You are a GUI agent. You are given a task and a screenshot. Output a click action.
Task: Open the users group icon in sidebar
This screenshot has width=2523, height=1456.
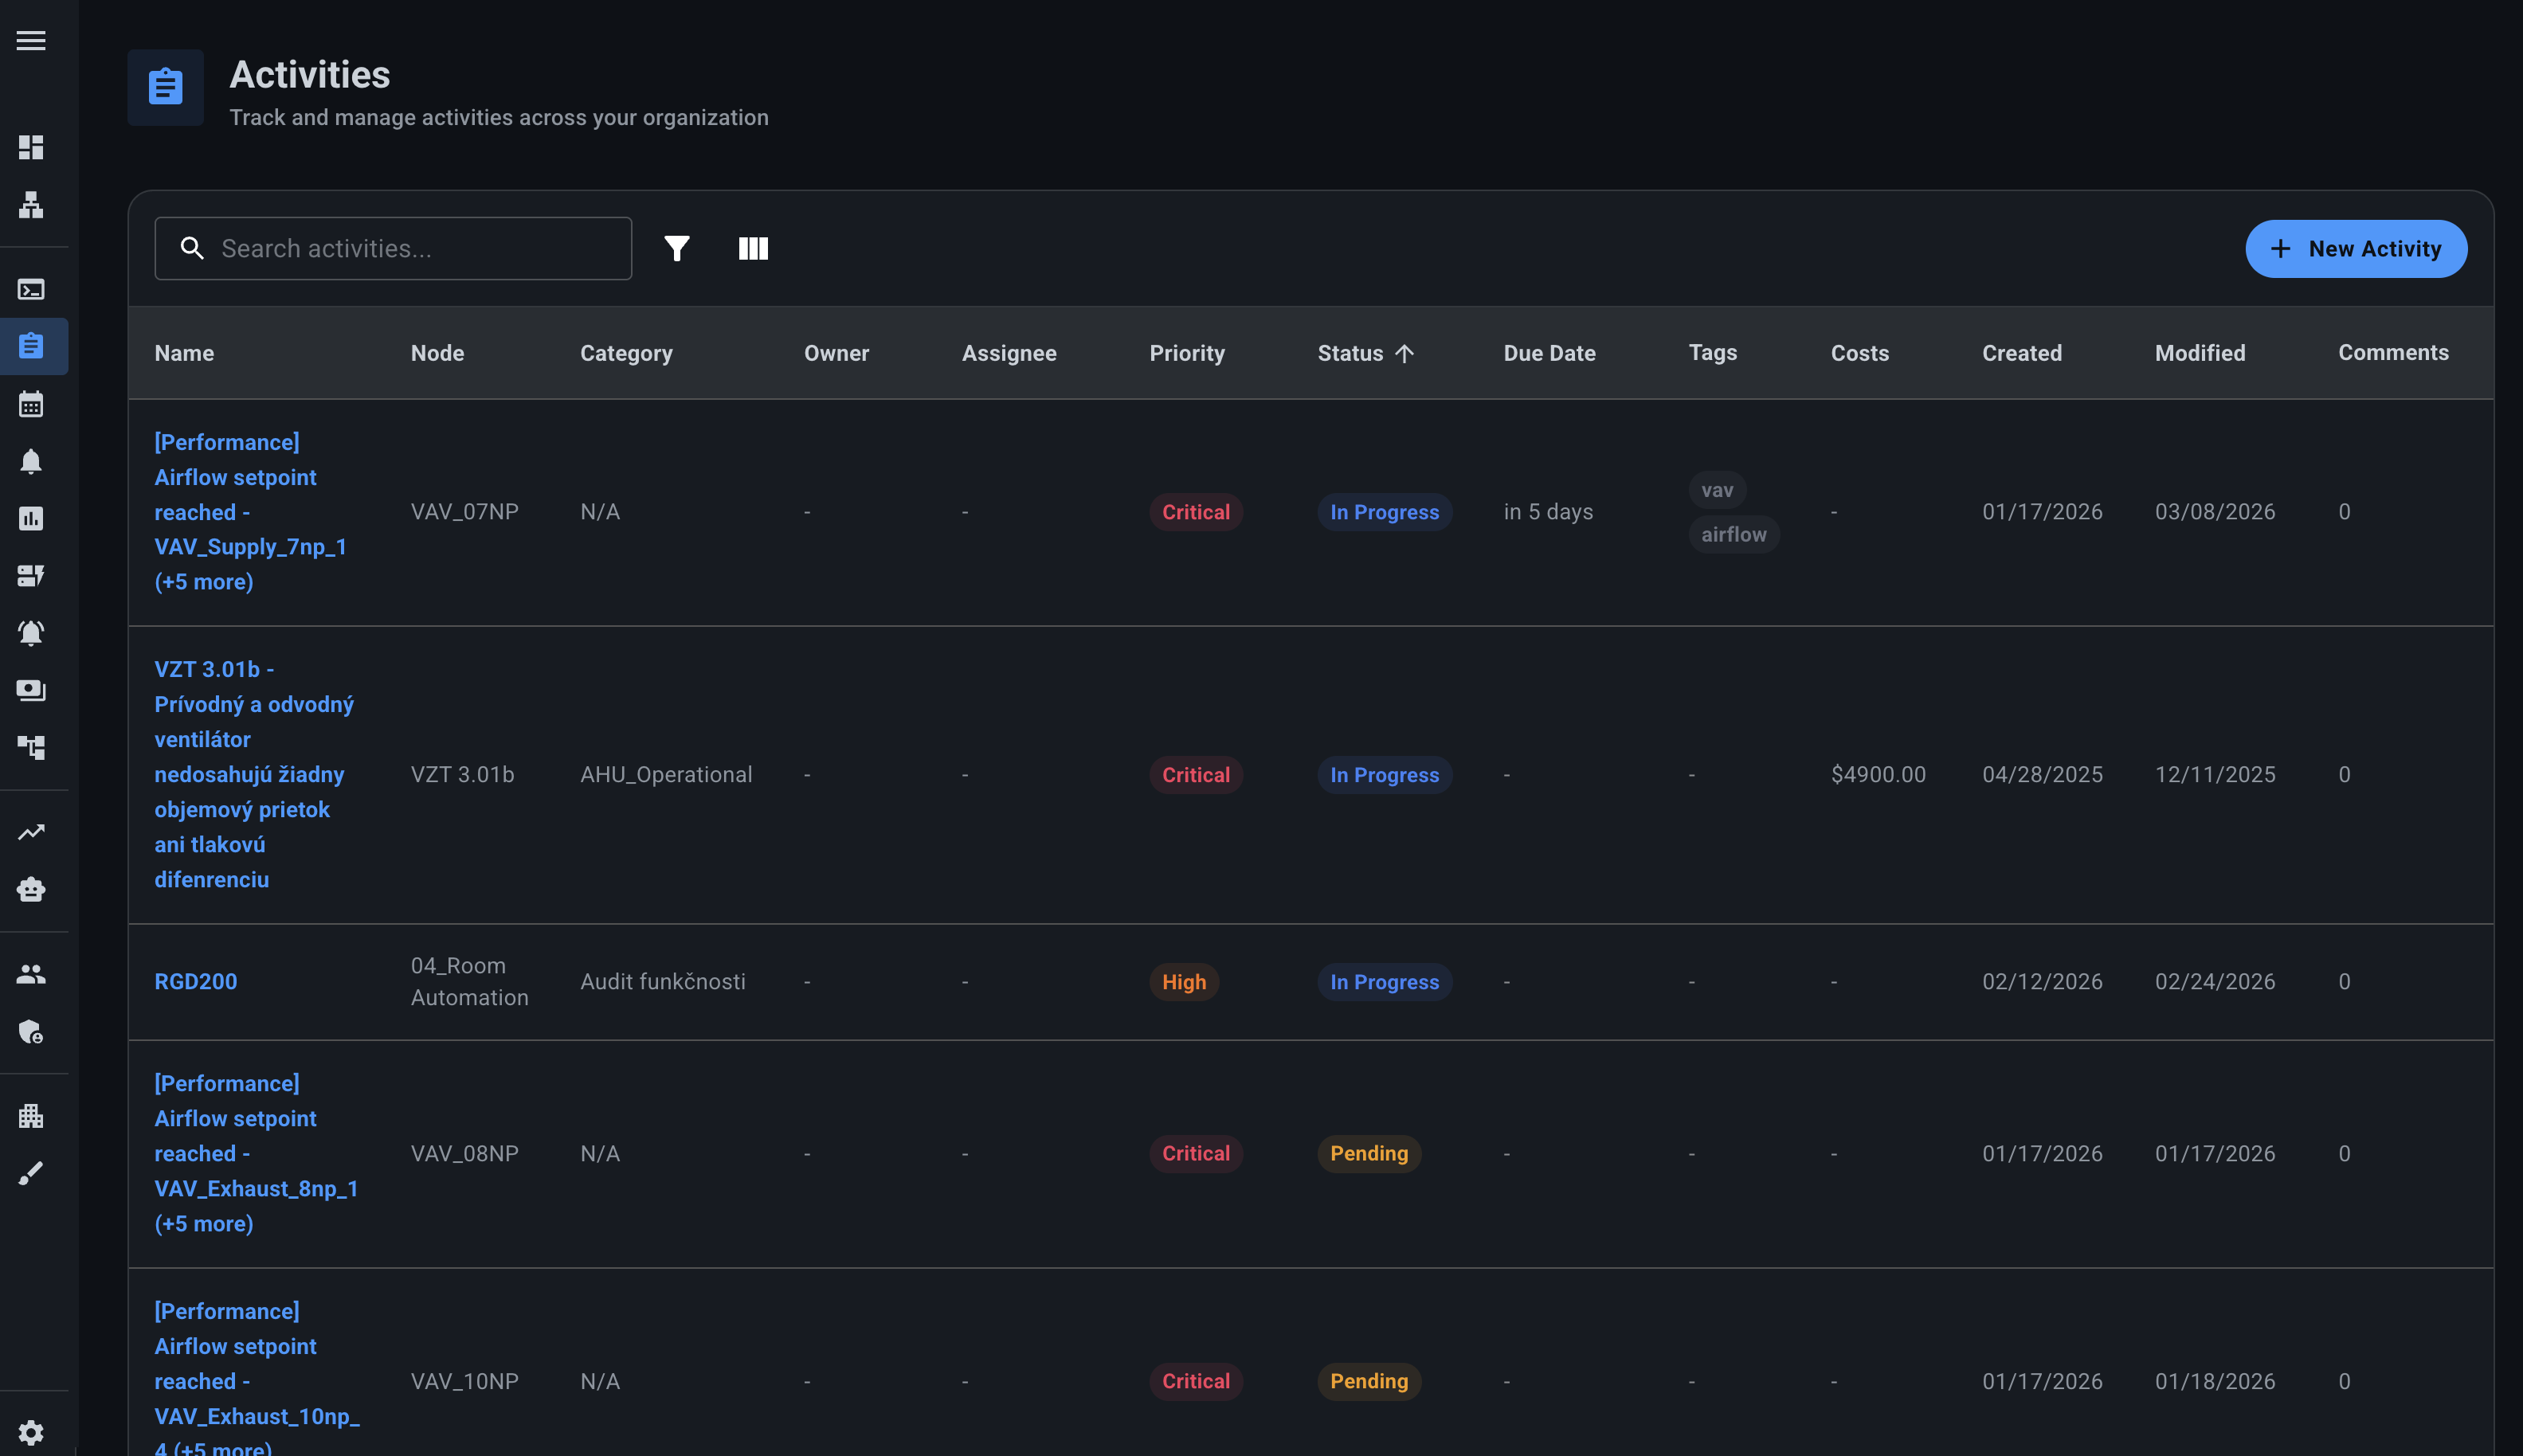click(x=31, y=974)
